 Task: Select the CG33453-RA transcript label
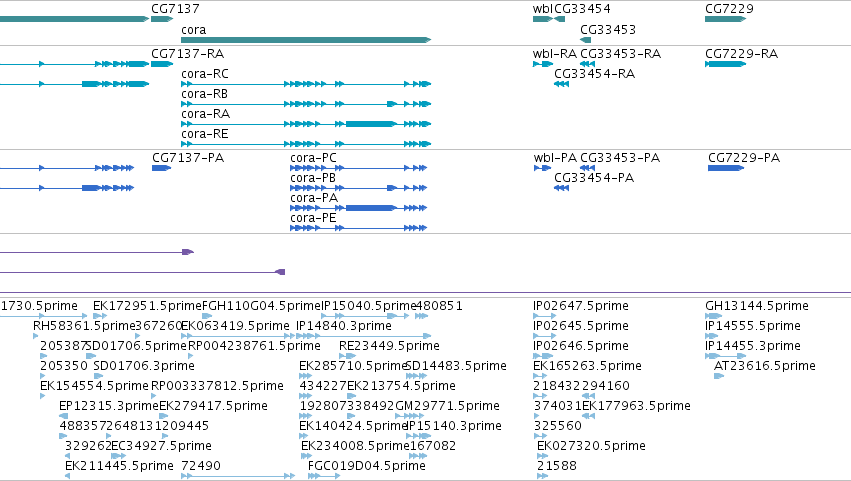coord(621,54)
